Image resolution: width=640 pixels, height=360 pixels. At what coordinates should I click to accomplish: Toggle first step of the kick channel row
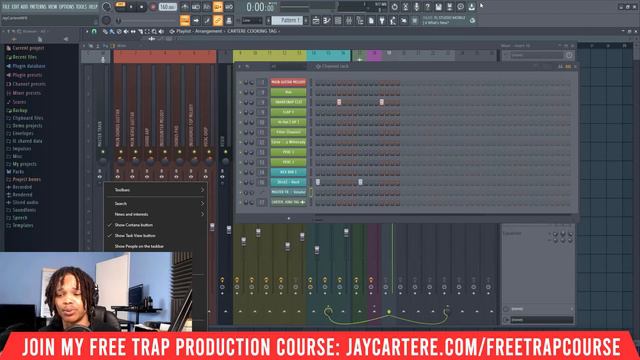click(x=318, y=182)
